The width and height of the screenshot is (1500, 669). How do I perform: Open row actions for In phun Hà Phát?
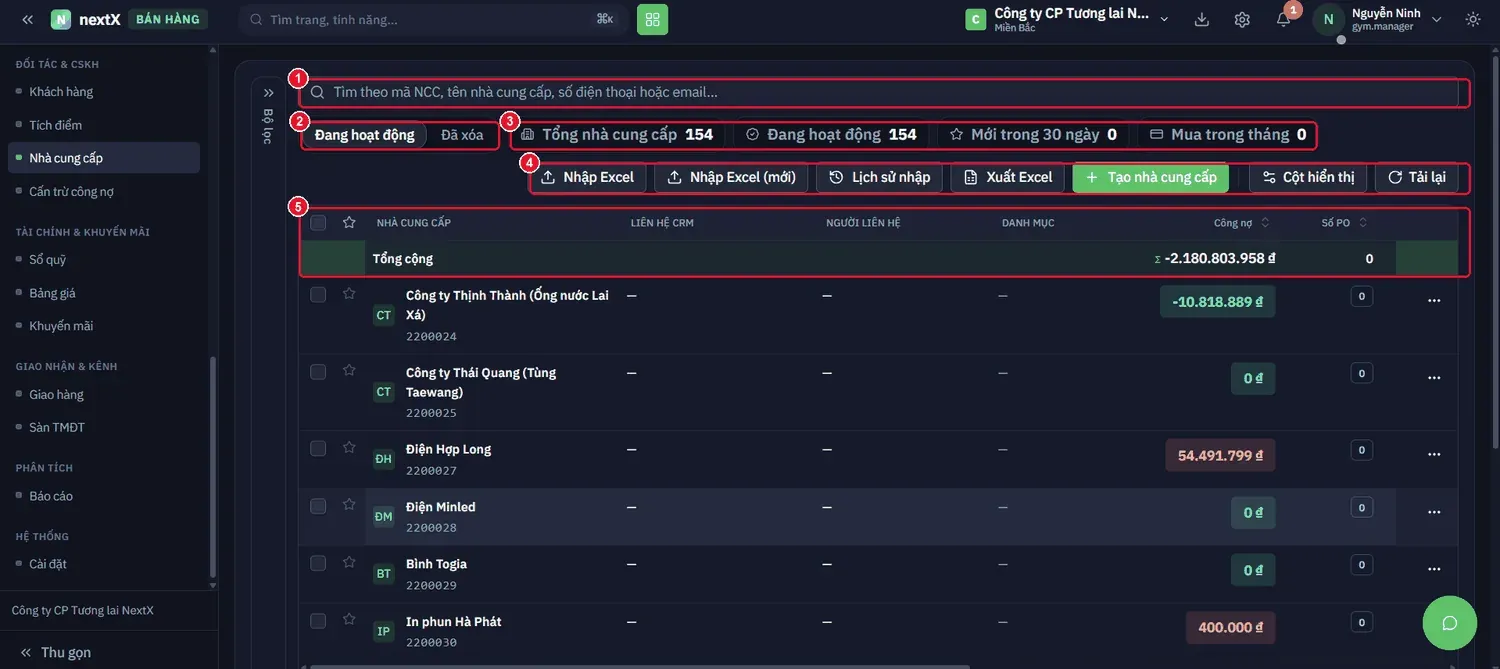click(1434, 627)
